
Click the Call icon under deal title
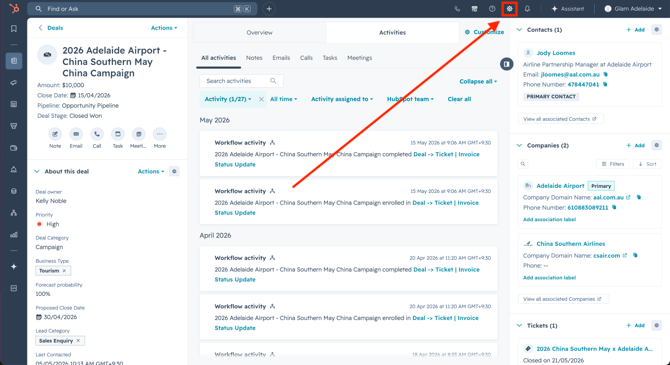tap(97, 134)
